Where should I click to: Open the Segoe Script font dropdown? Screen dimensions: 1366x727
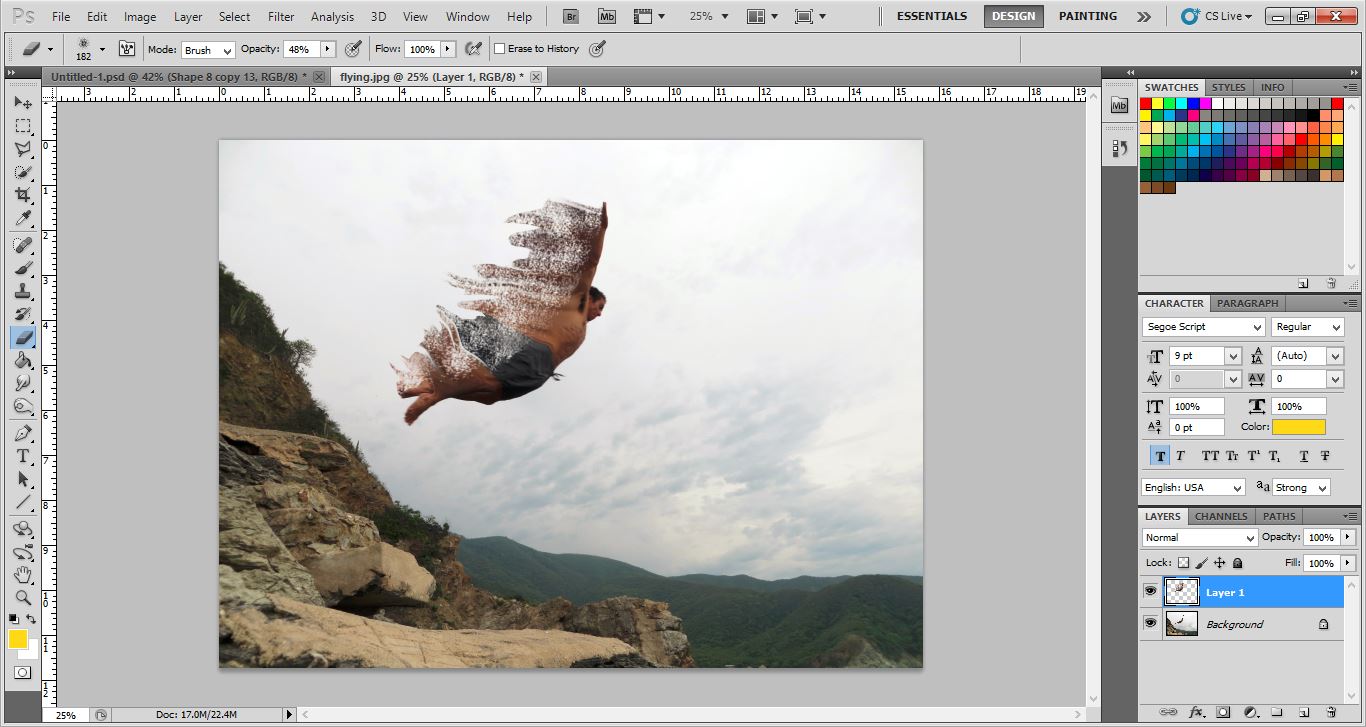tap(1204, 327)
